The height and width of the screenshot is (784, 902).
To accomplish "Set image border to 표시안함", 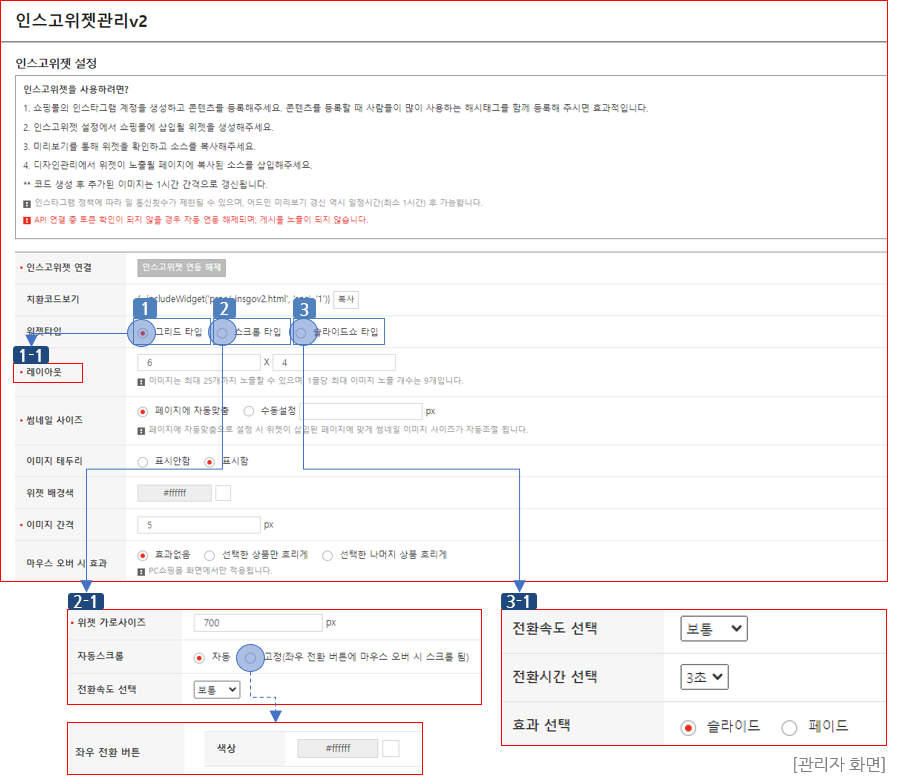I will [x=143, y=462].
